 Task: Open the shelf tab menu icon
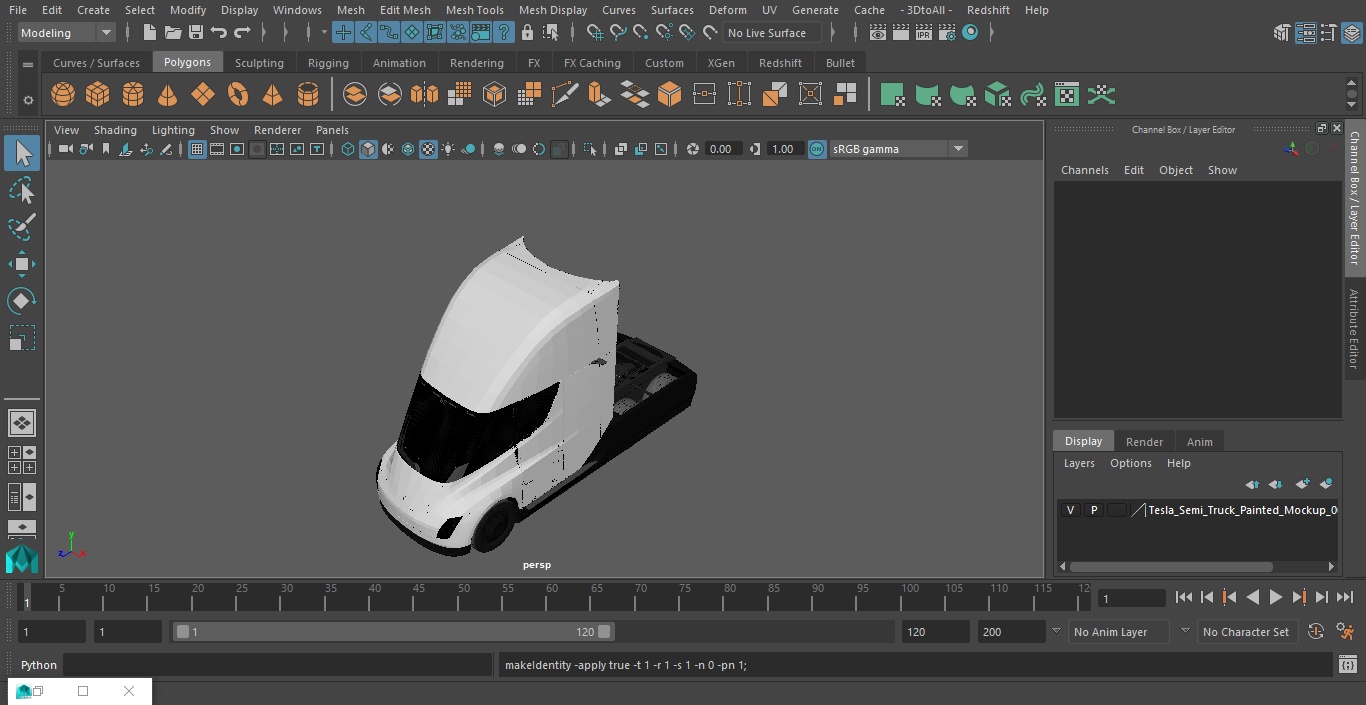click(x=28, y=64)
